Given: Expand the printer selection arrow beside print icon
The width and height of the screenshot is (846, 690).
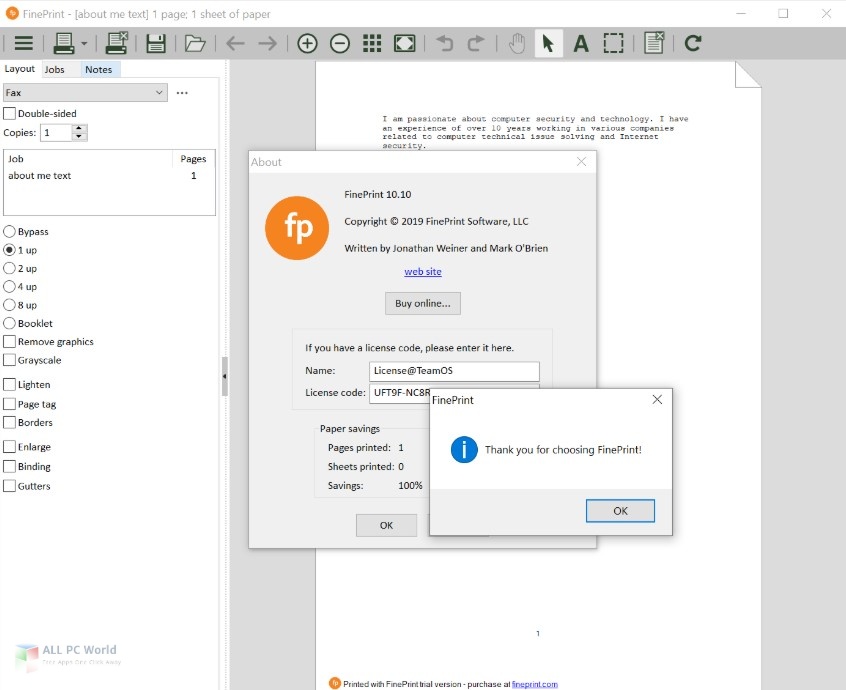Looking at the screenshot, I should [x=84, y=43].
